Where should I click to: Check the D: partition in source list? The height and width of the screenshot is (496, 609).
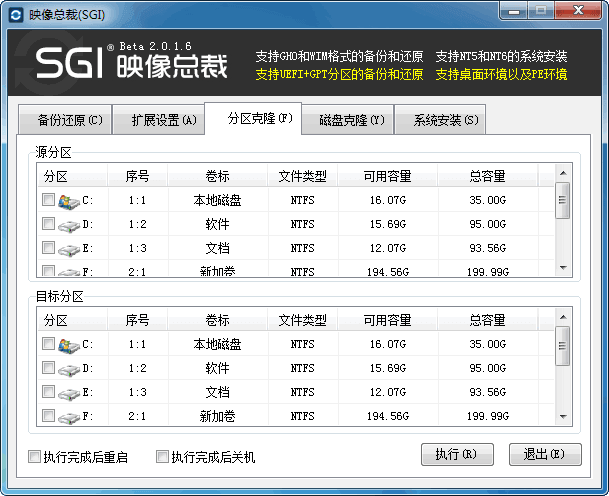48,224
